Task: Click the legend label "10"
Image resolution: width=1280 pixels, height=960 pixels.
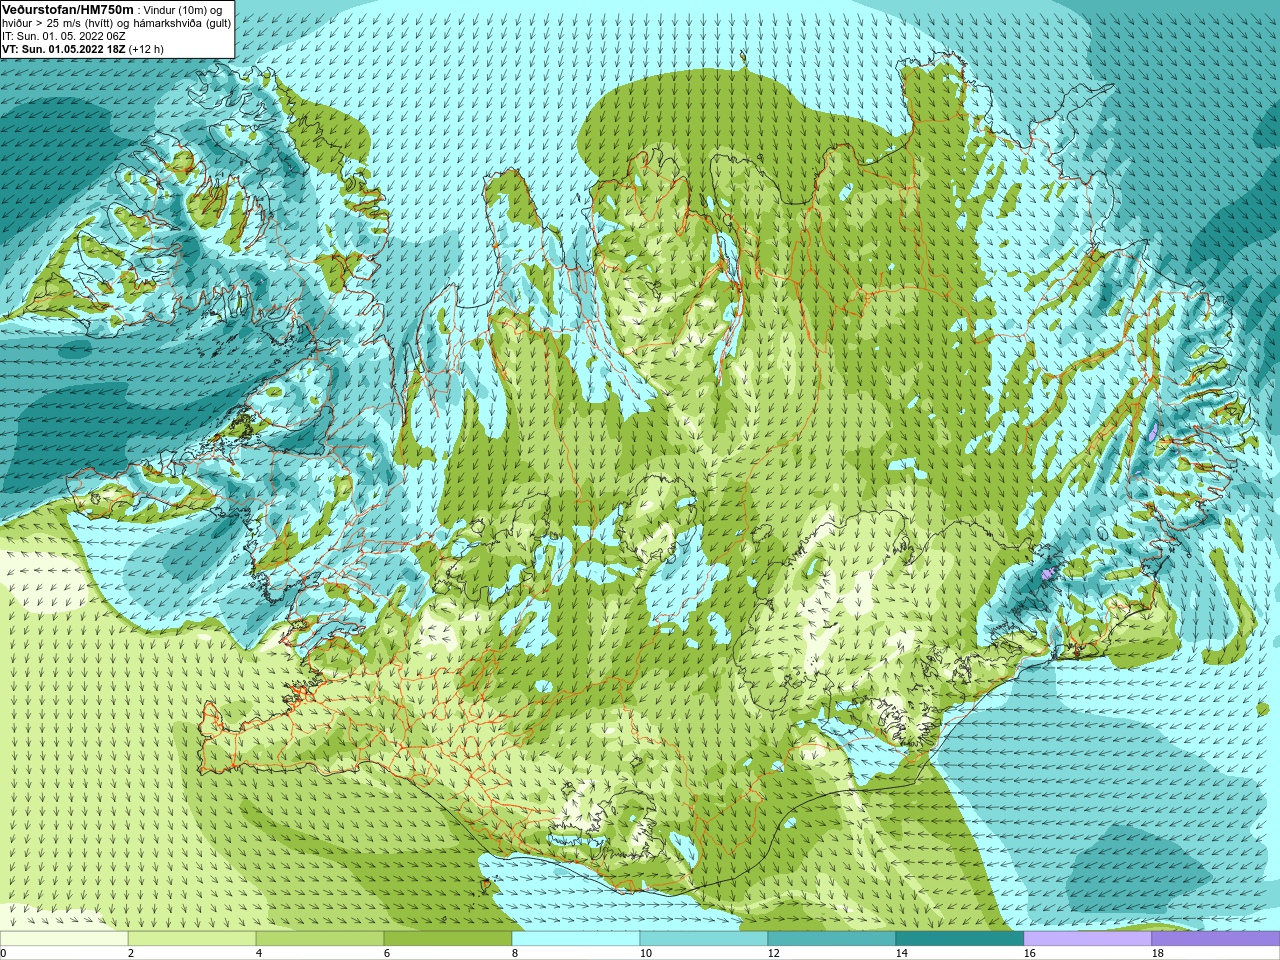Action: (x=646, y=953)
